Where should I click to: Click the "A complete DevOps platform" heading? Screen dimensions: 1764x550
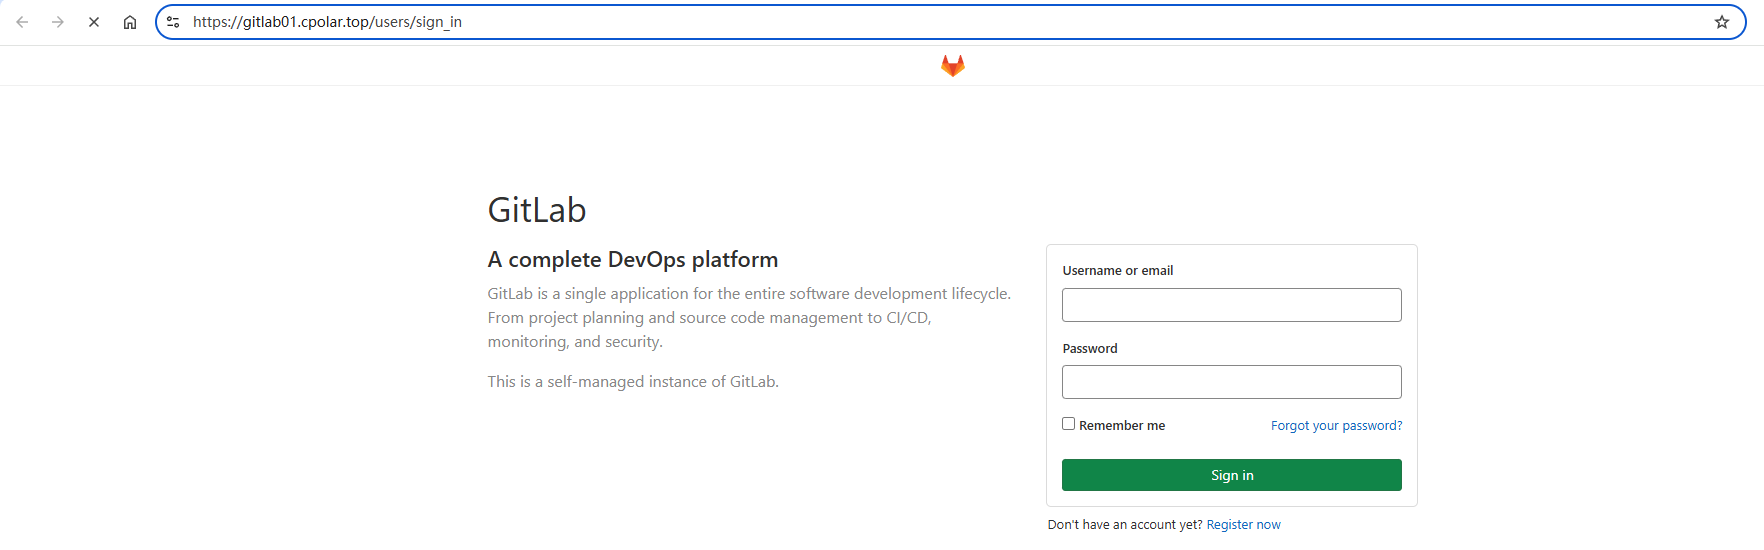[x=633, y=260]
